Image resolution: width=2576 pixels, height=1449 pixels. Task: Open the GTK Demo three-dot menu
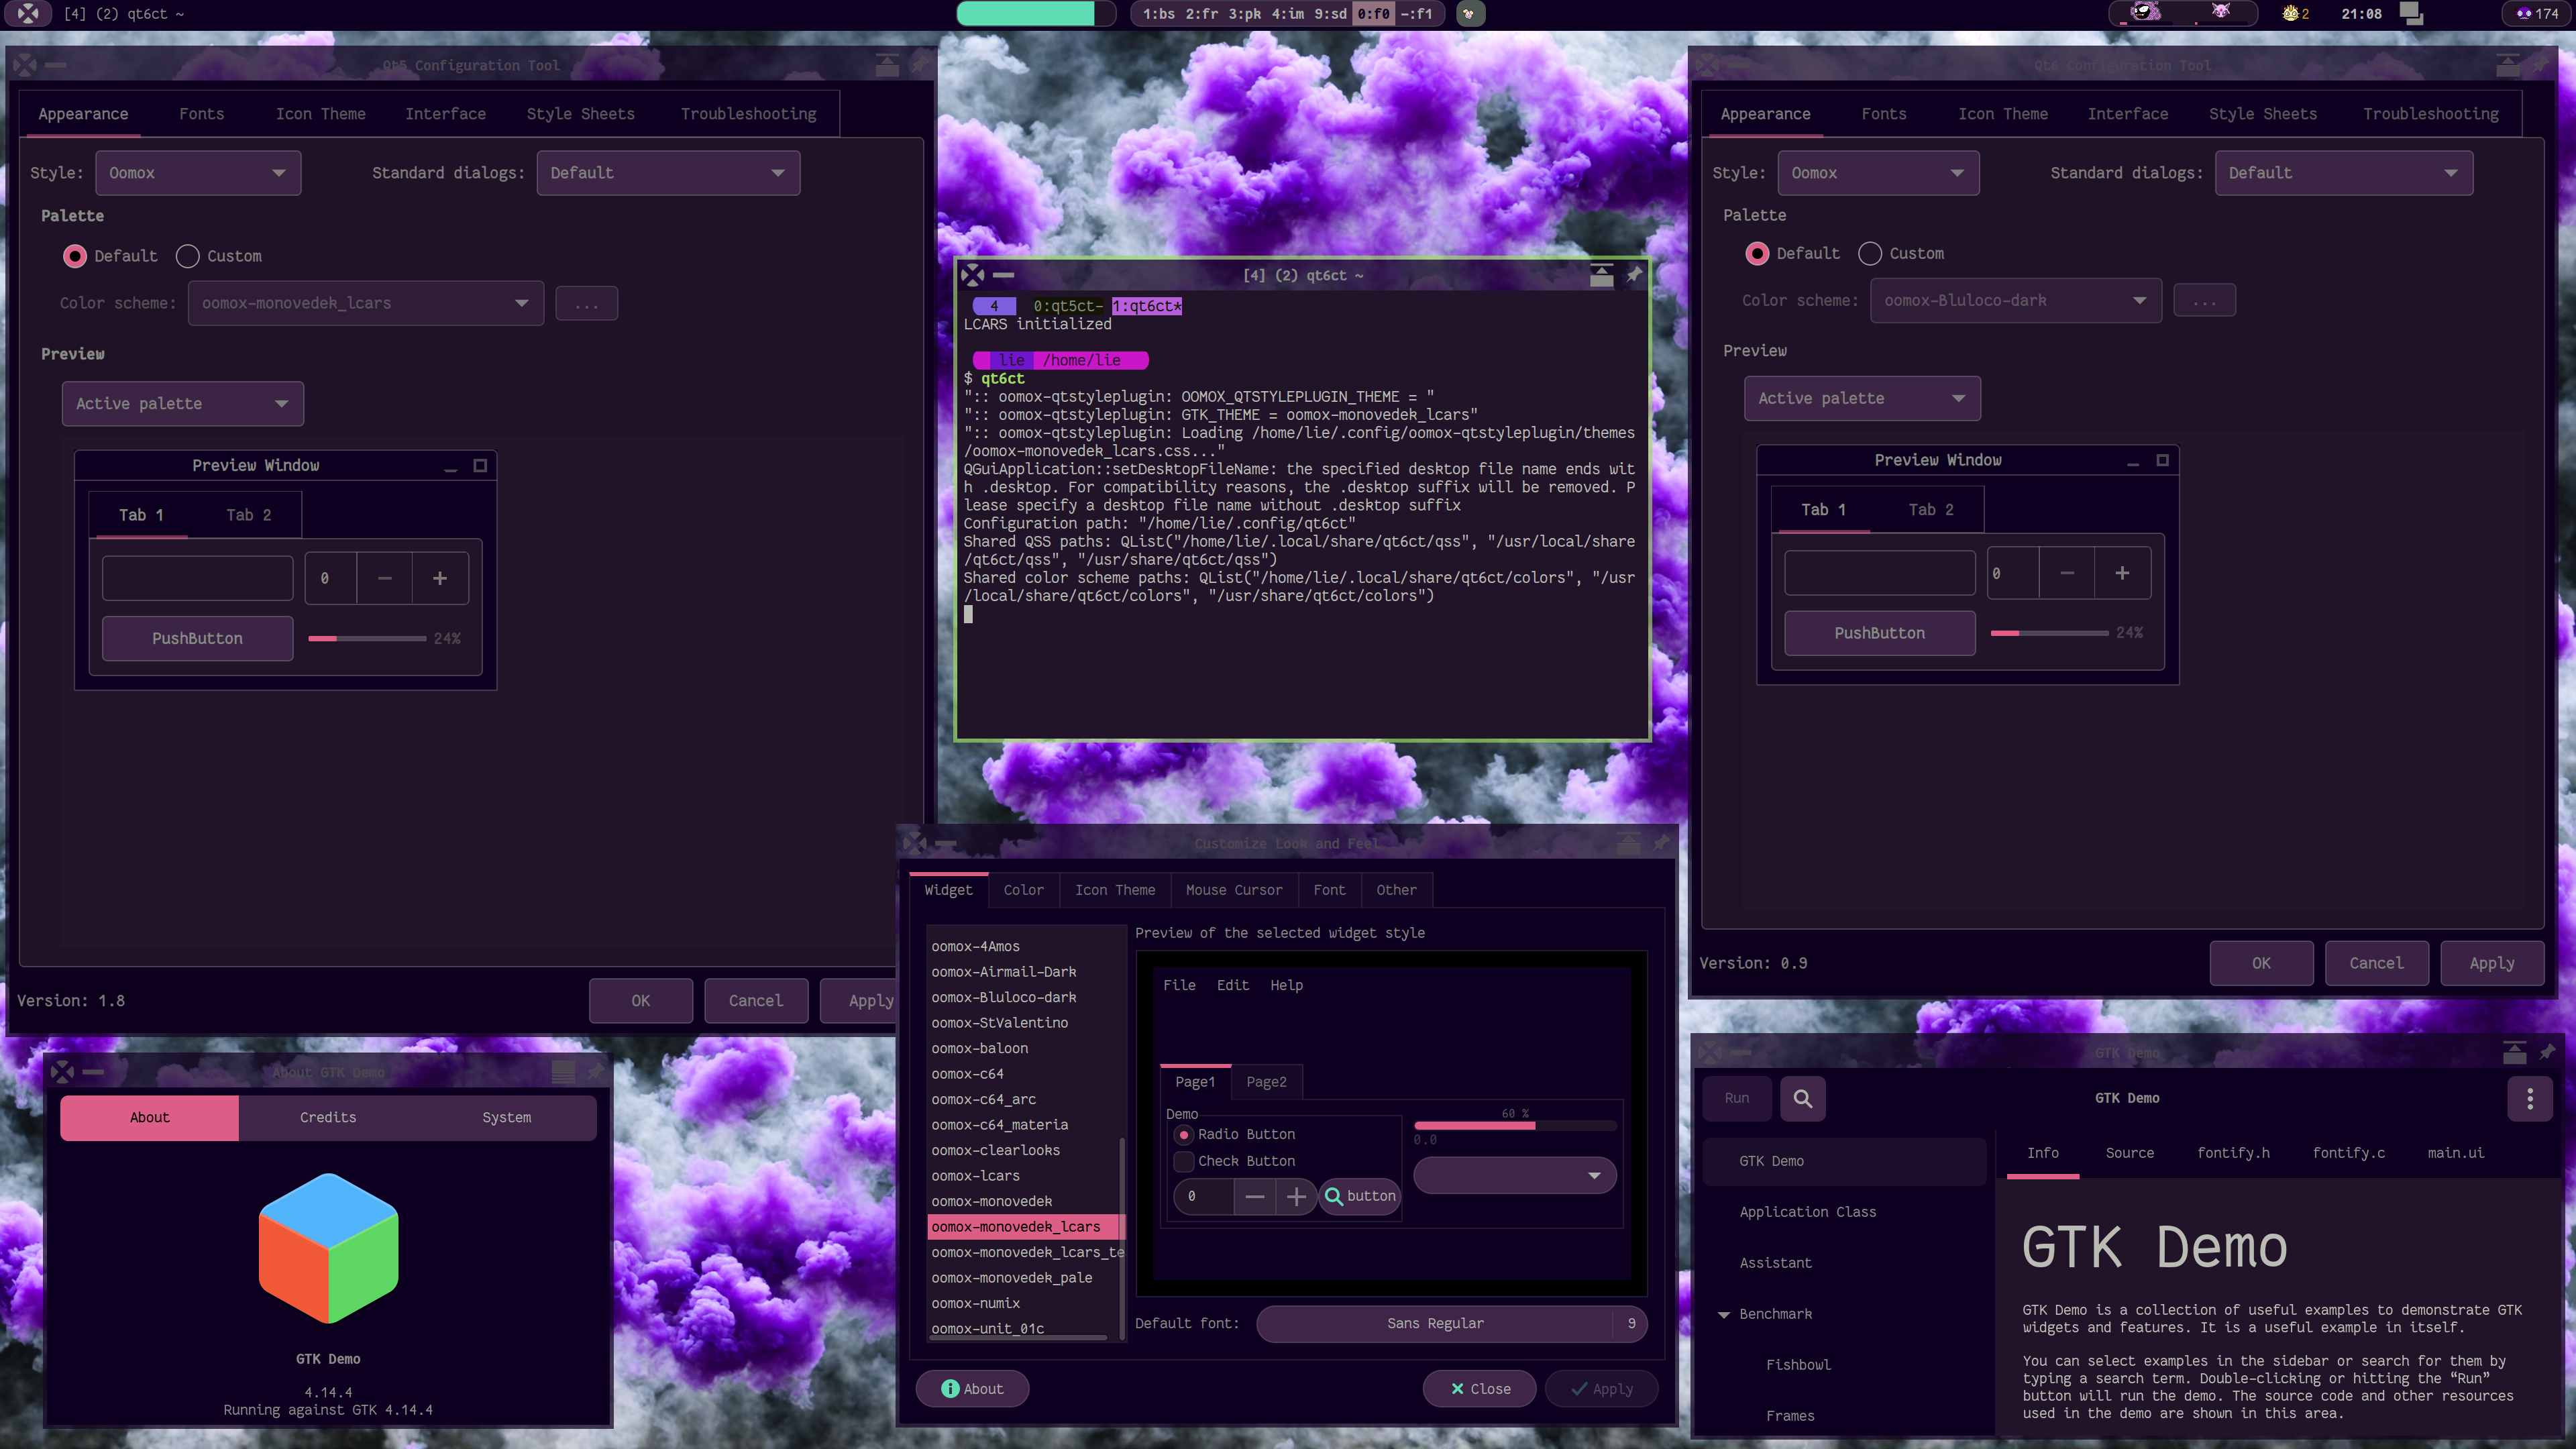tap(2530, 1098)
